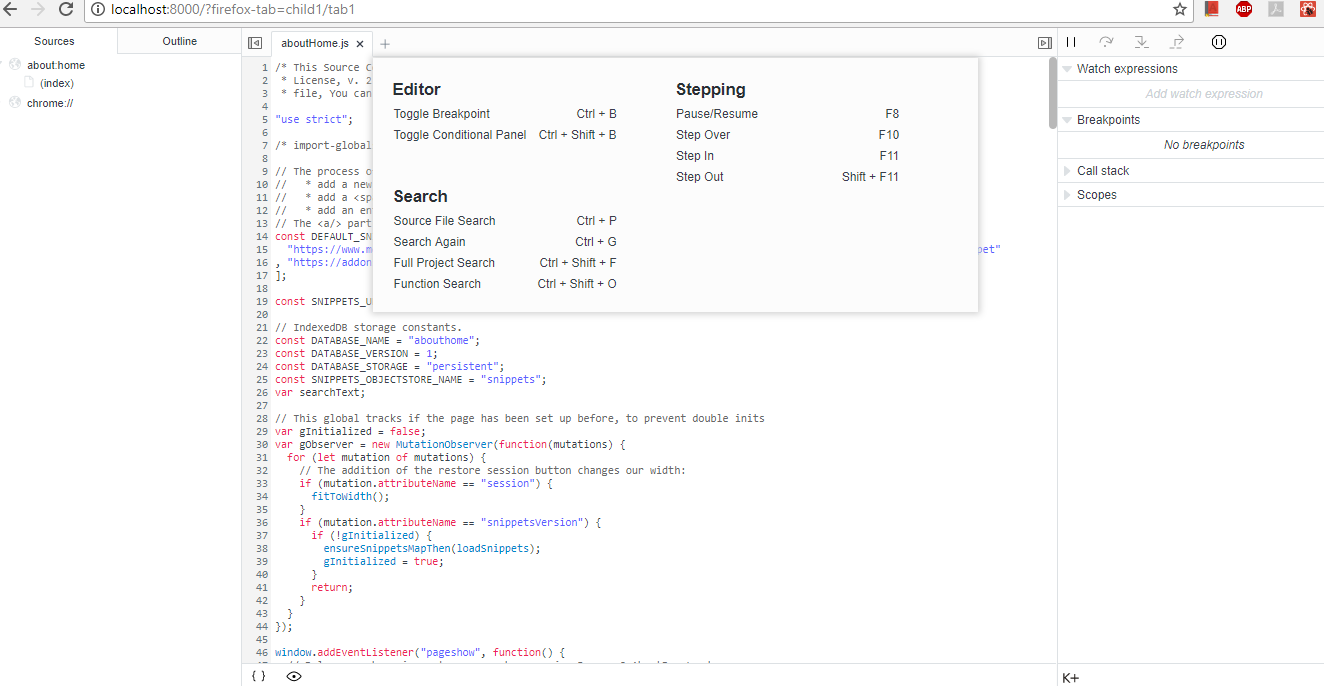Click the No breakpoints text
The width and height of the screenshot is (1324, 686).
[x=1204, y=145]
